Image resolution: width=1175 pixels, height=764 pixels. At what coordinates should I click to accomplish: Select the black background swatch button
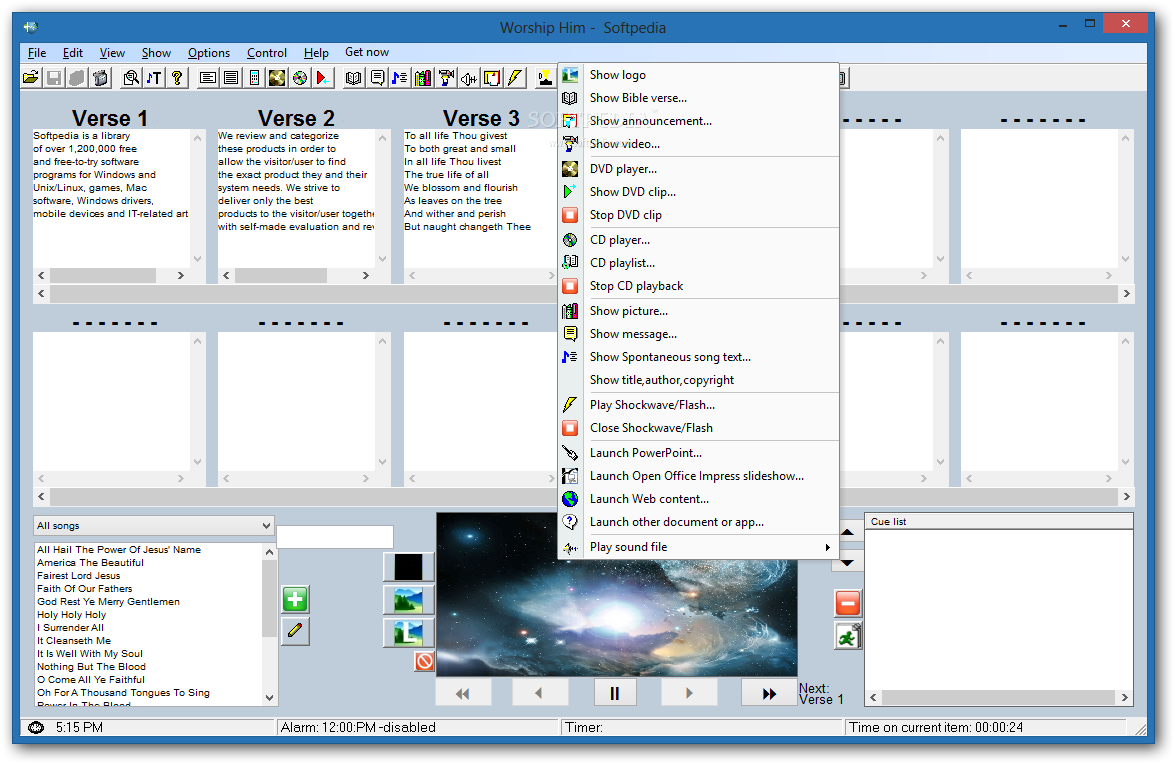(408, 567)
